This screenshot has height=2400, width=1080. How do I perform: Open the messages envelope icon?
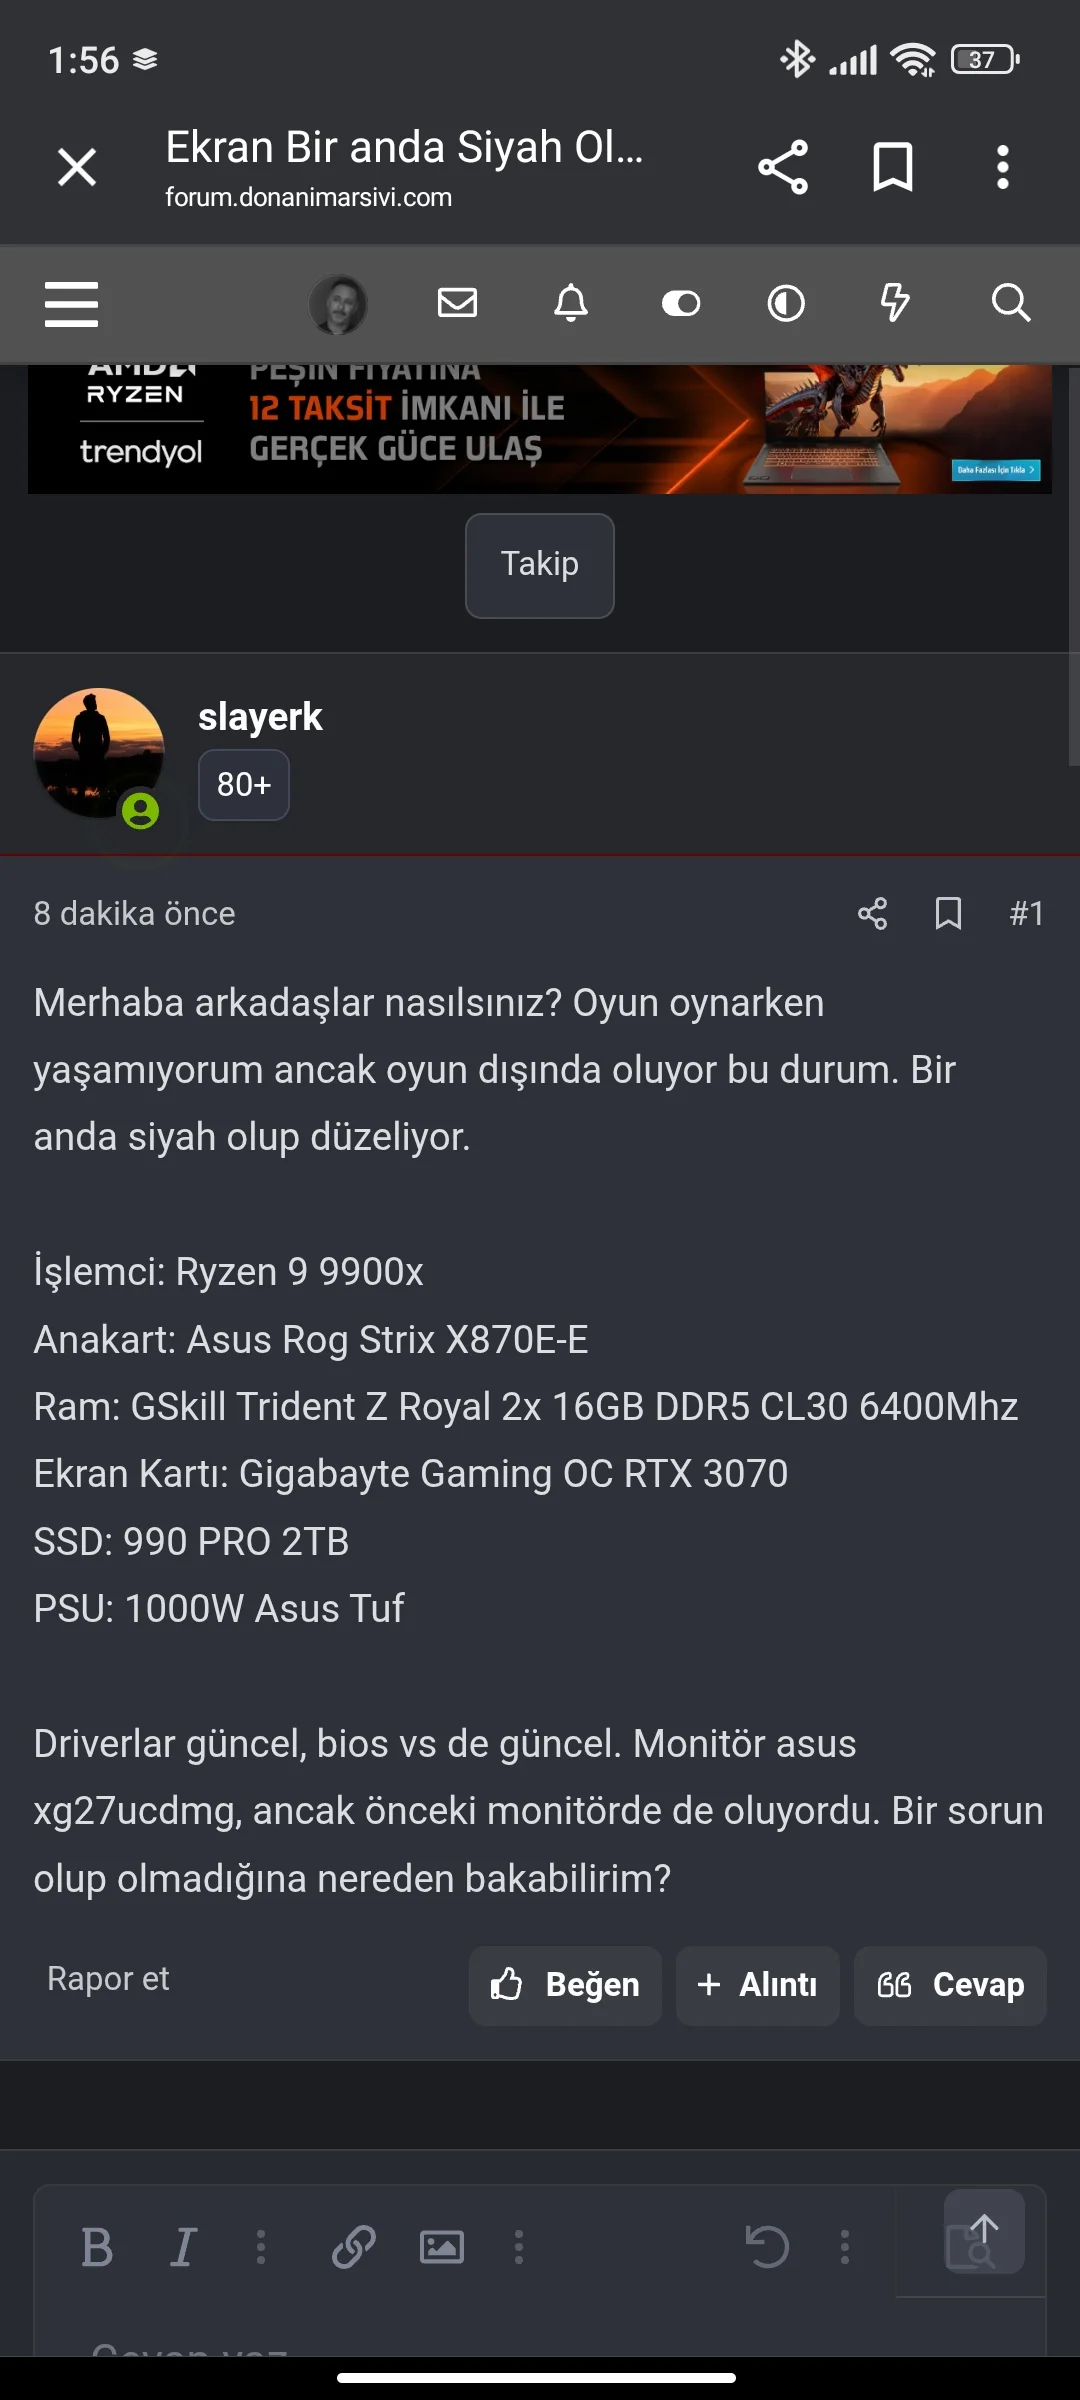pos(458,302)
